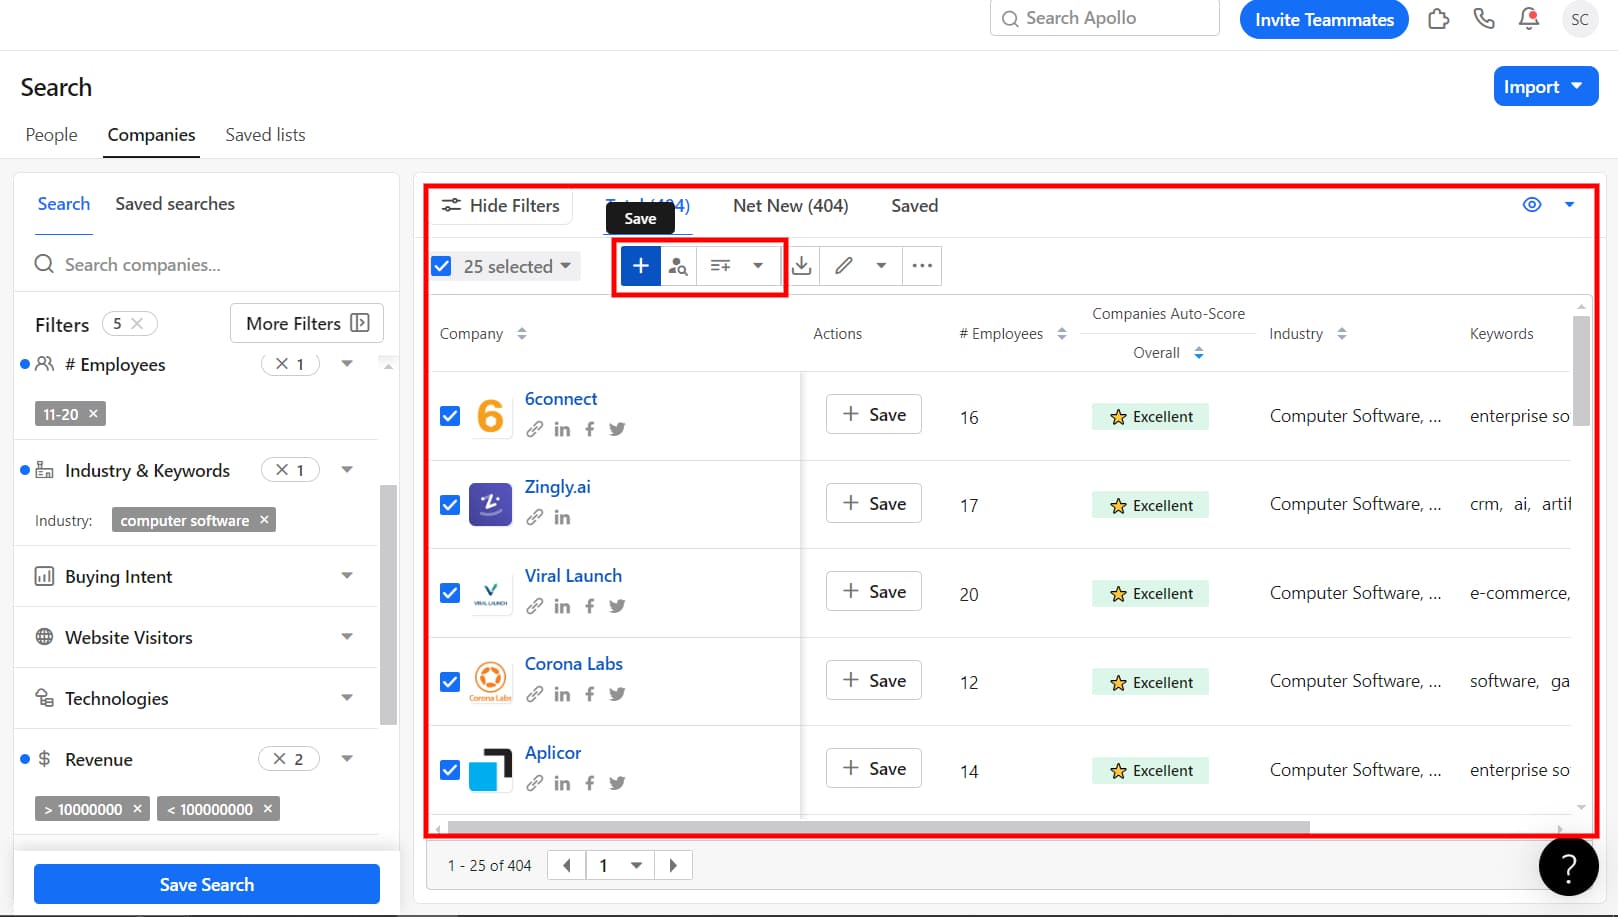This screenshot has width=1618, height=917.
Task: Click the Save Search button
Action: tap(206, 883)
